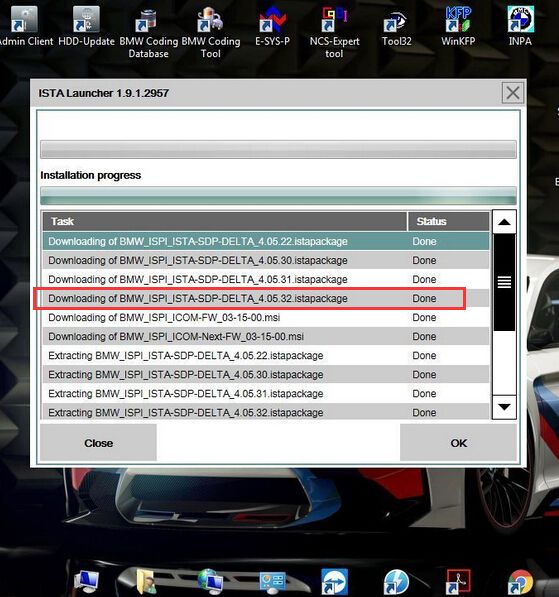Select the Downloading DELTA_4.05.32 row
Viewport: 559px width, 597px height.
pos(266,298)
